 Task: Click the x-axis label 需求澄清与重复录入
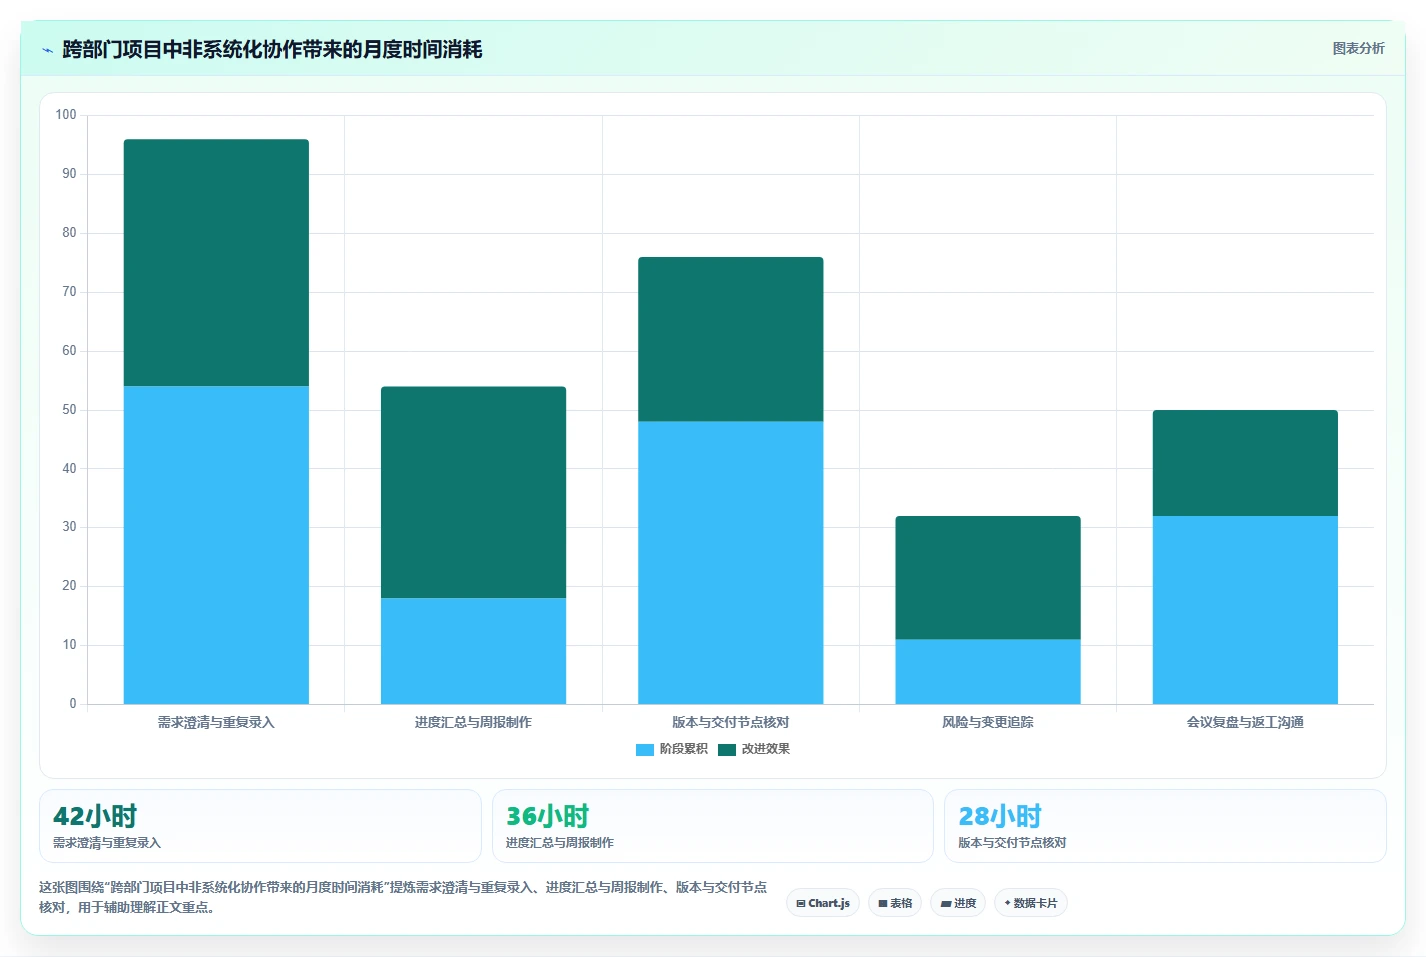coord(216,722)
